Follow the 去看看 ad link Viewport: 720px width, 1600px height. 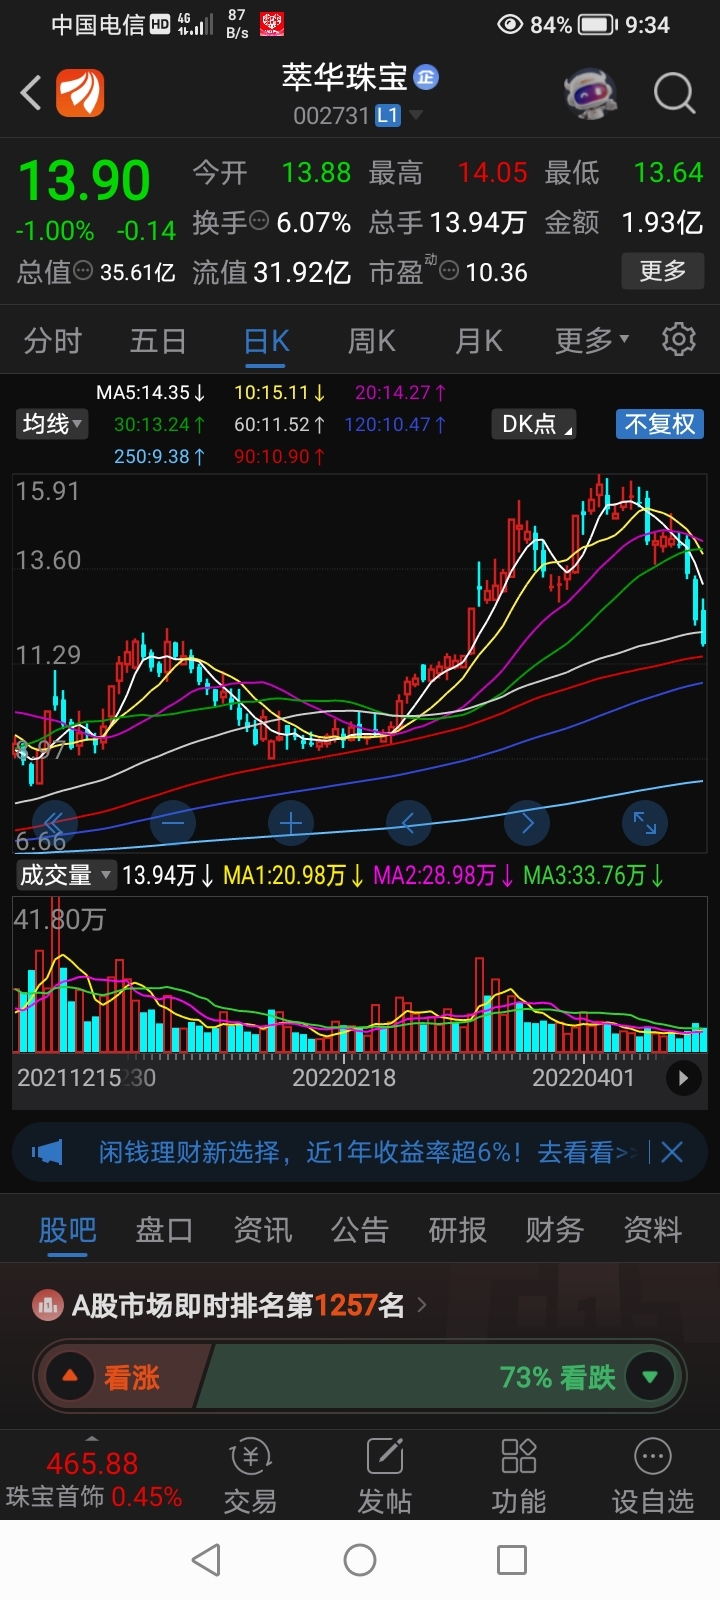pyautogui.click(x=586, y=1152)
